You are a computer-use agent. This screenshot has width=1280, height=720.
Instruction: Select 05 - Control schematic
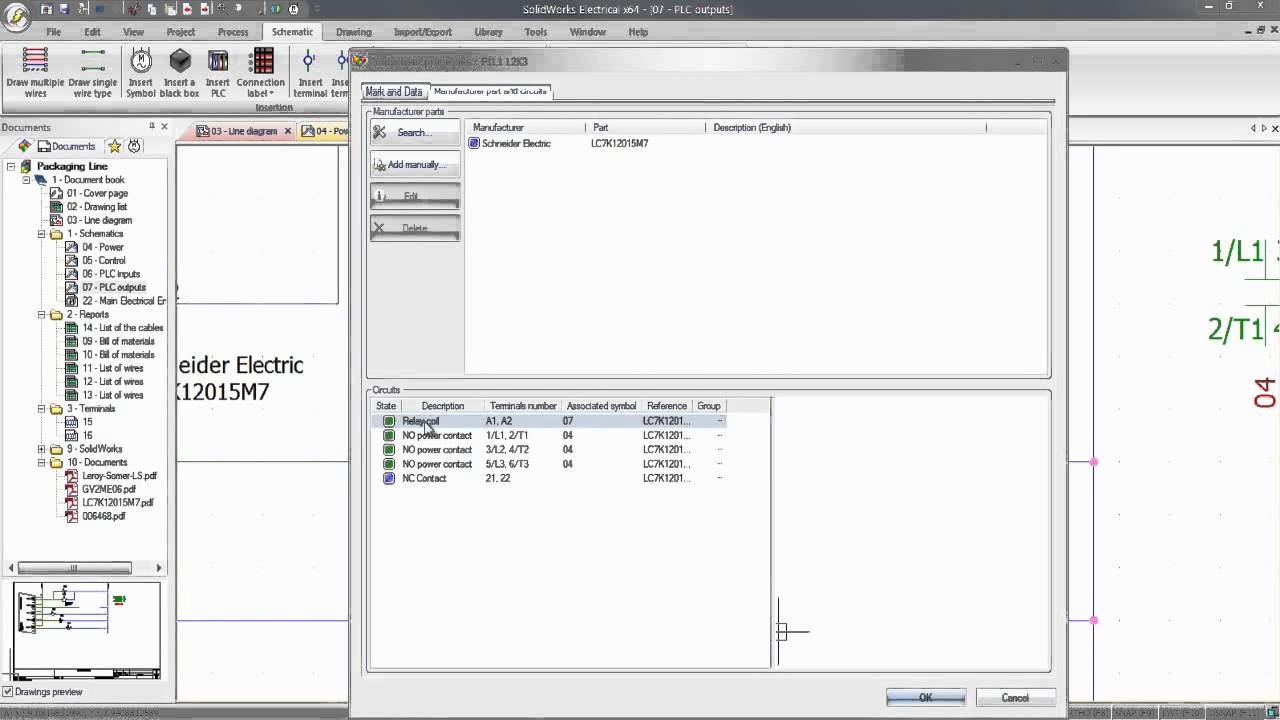(104, 261)
